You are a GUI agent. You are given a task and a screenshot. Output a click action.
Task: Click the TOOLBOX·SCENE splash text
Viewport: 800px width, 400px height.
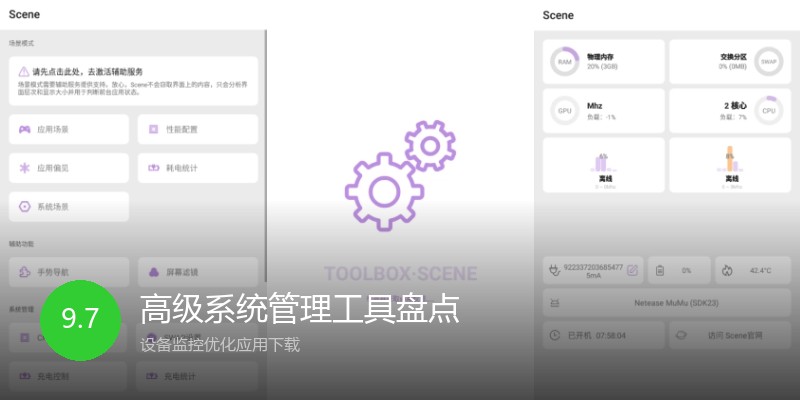tap(401, 274)
